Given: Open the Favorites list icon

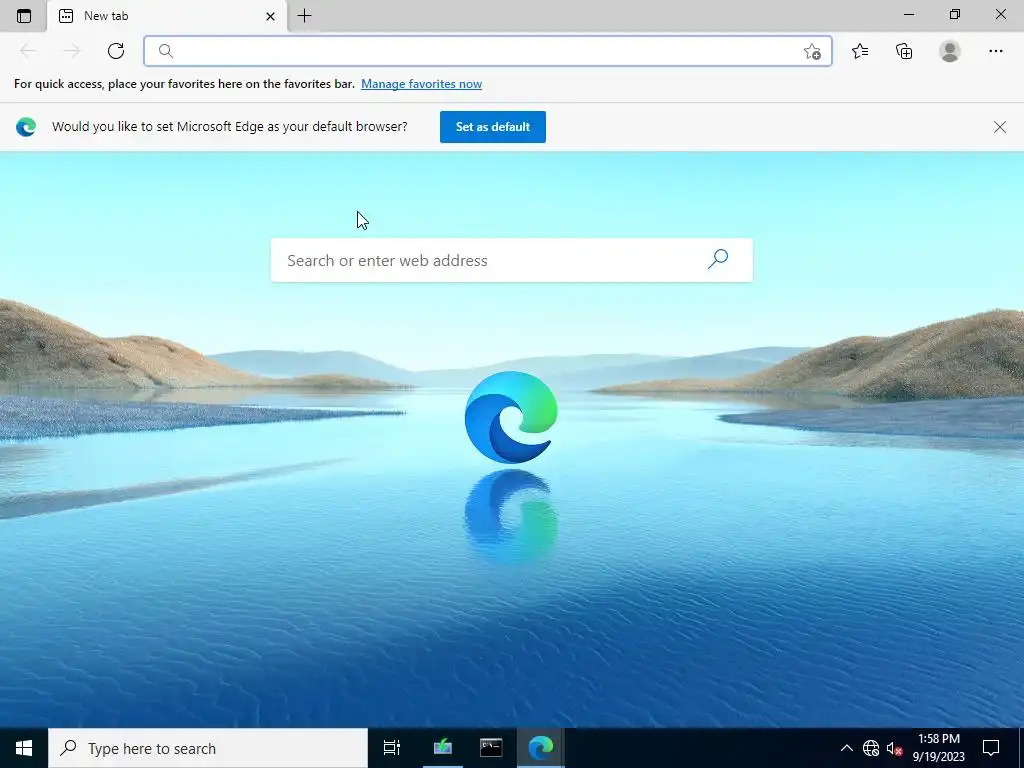Looking at the screenshot, I should [860, 51].
